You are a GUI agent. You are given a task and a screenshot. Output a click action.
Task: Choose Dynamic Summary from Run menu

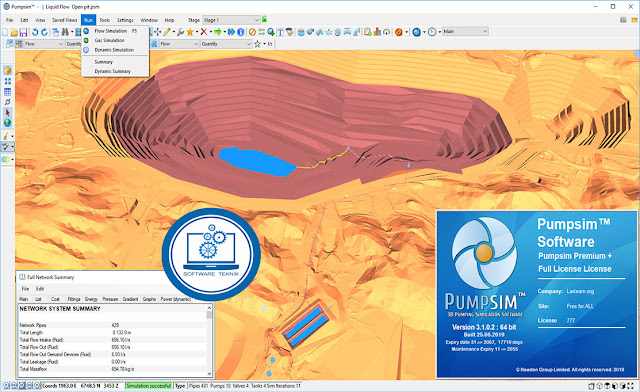point(115,71)
